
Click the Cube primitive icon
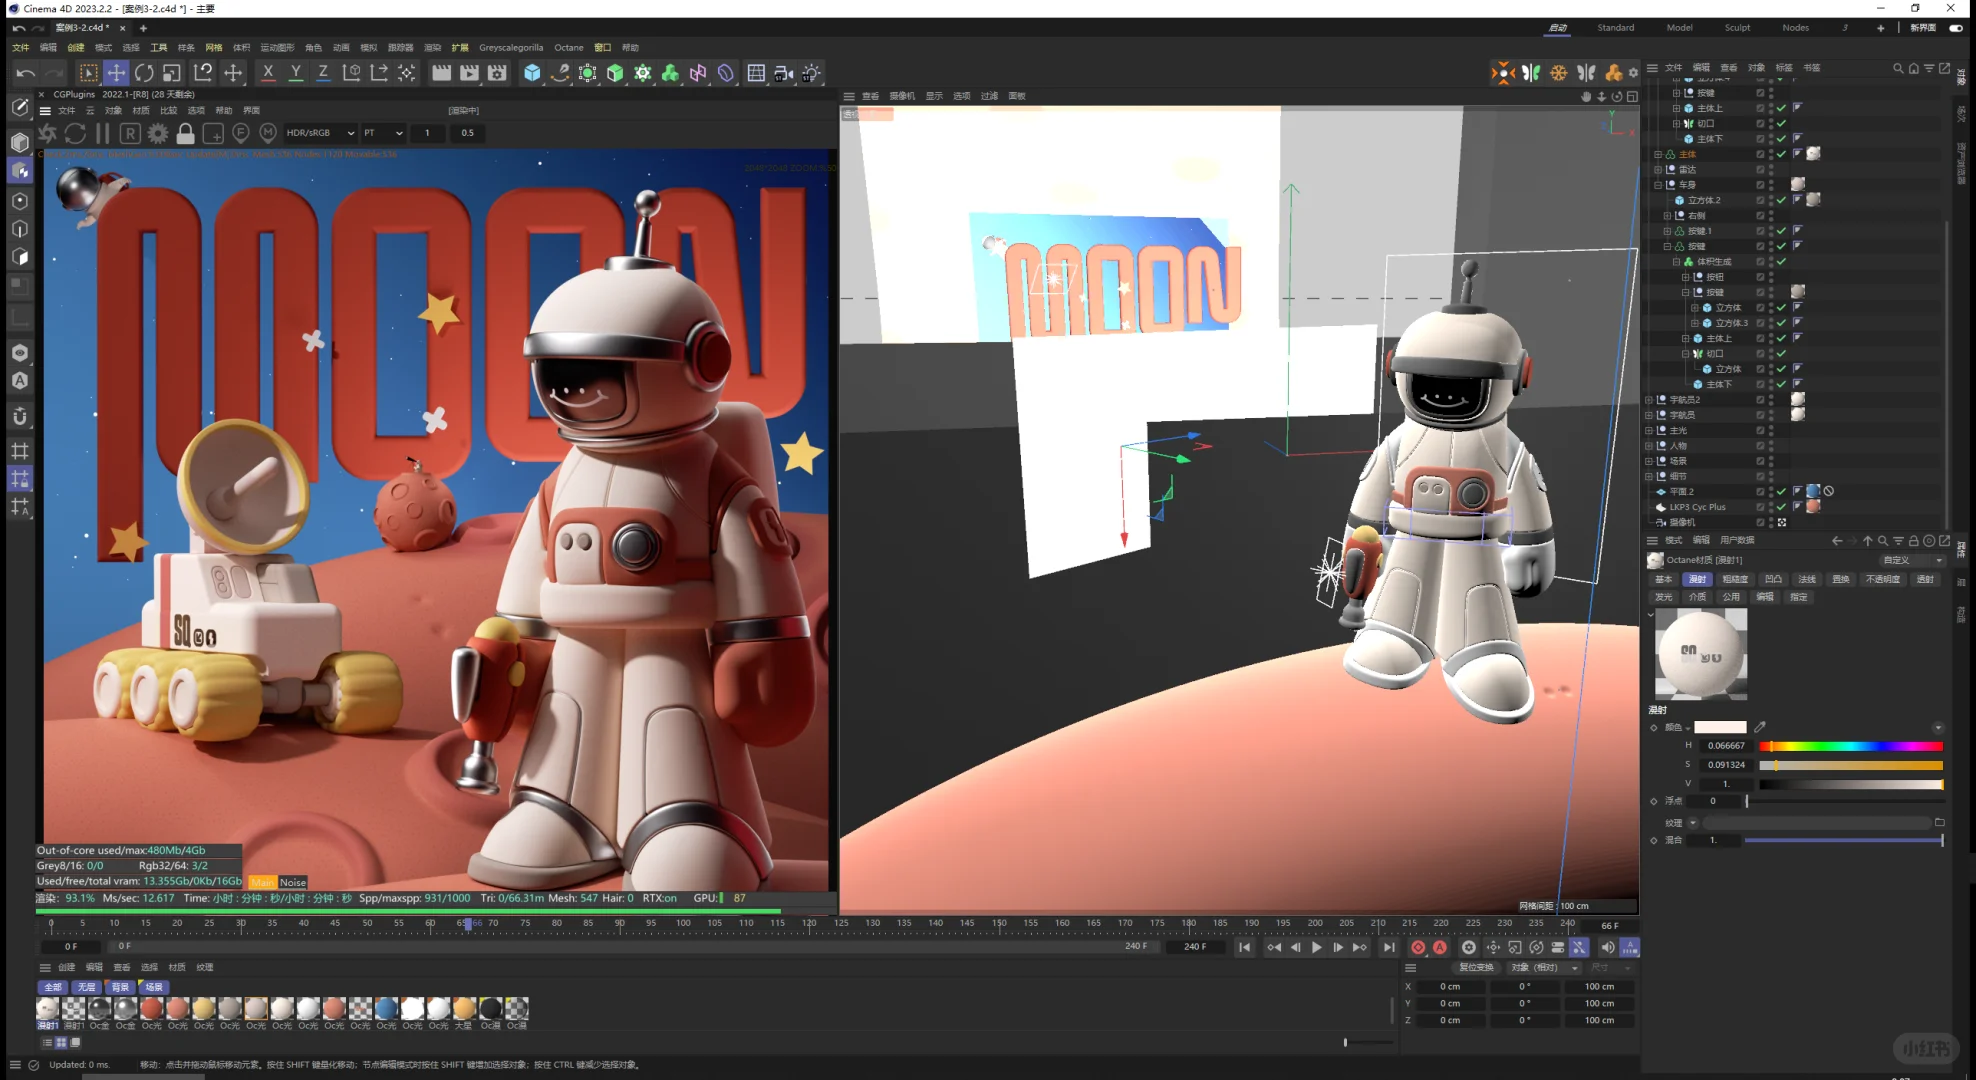(x=532, y=73)
